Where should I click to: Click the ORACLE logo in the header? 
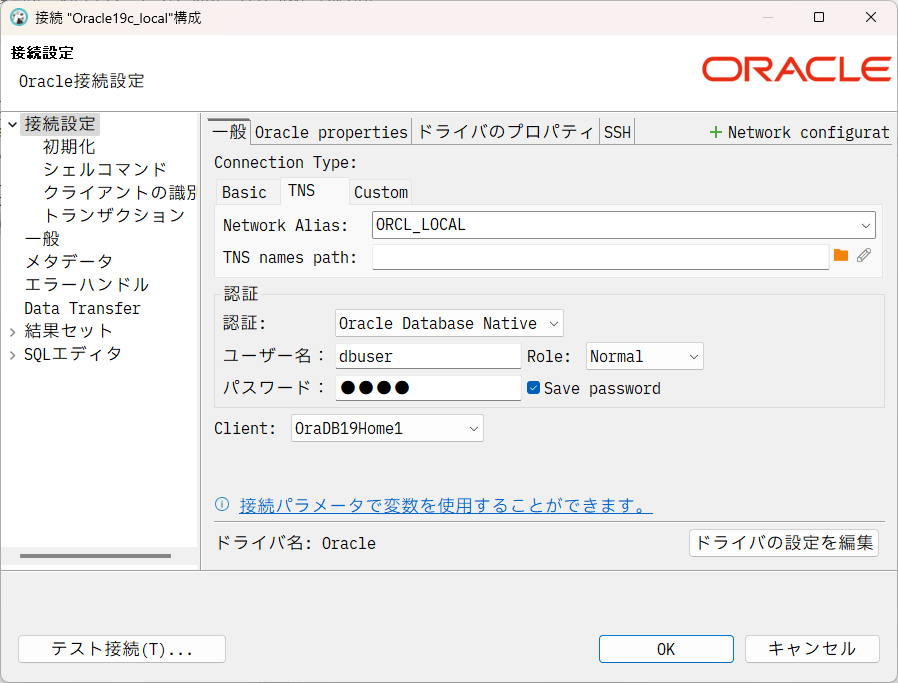[x=795, y=68]
